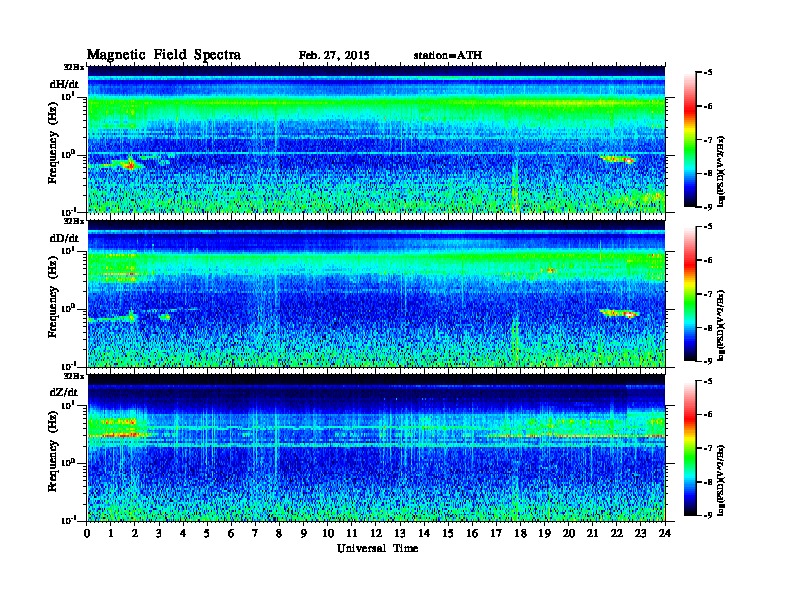Screen dimensions: 792x612
Task: Click hour tick label "9" on time axis
Action: pos(304,533)
